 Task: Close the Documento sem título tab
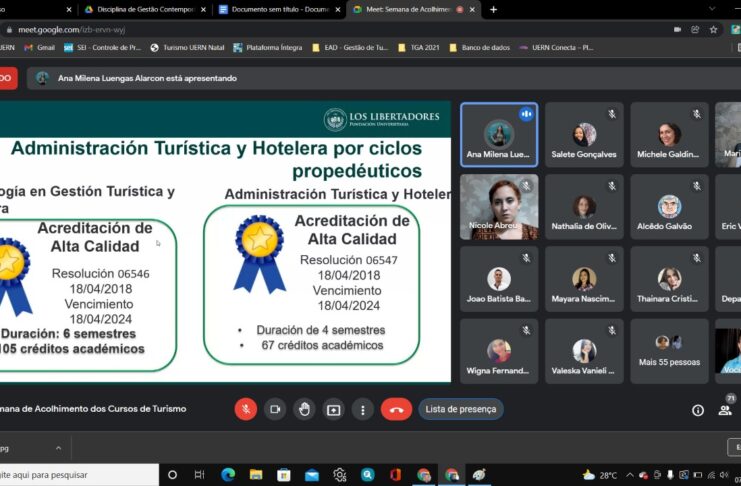[x=338, y=9]
